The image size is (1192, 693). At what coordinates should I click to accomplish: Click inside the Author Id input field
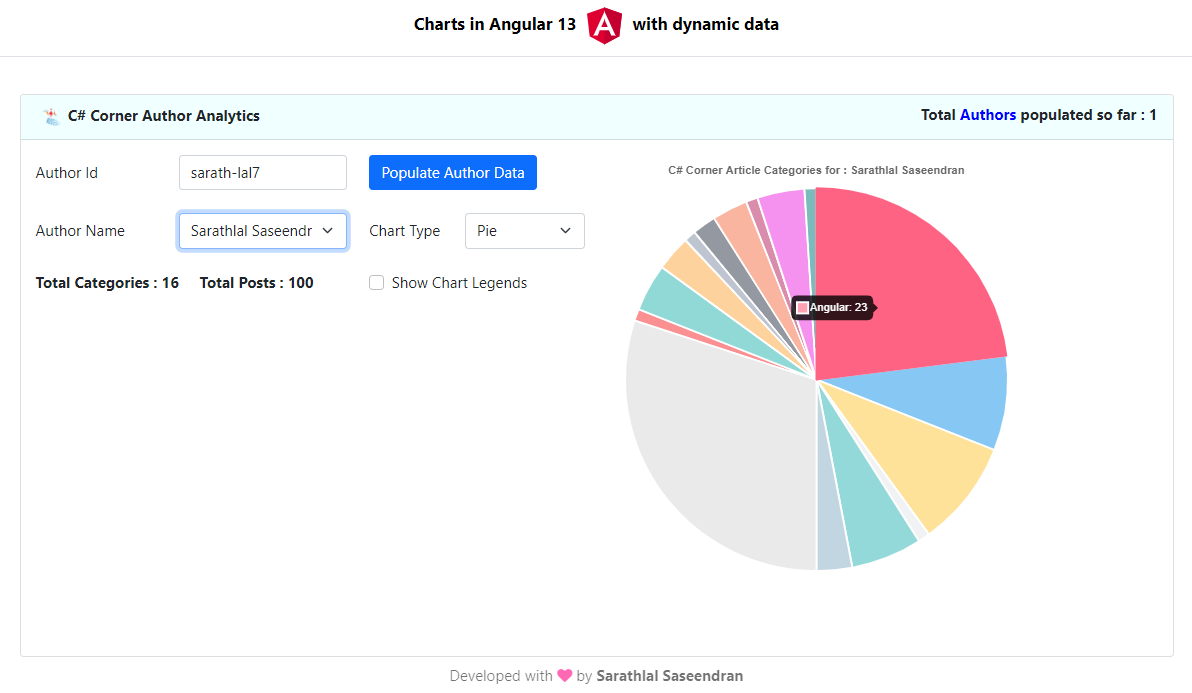point(262,172)
